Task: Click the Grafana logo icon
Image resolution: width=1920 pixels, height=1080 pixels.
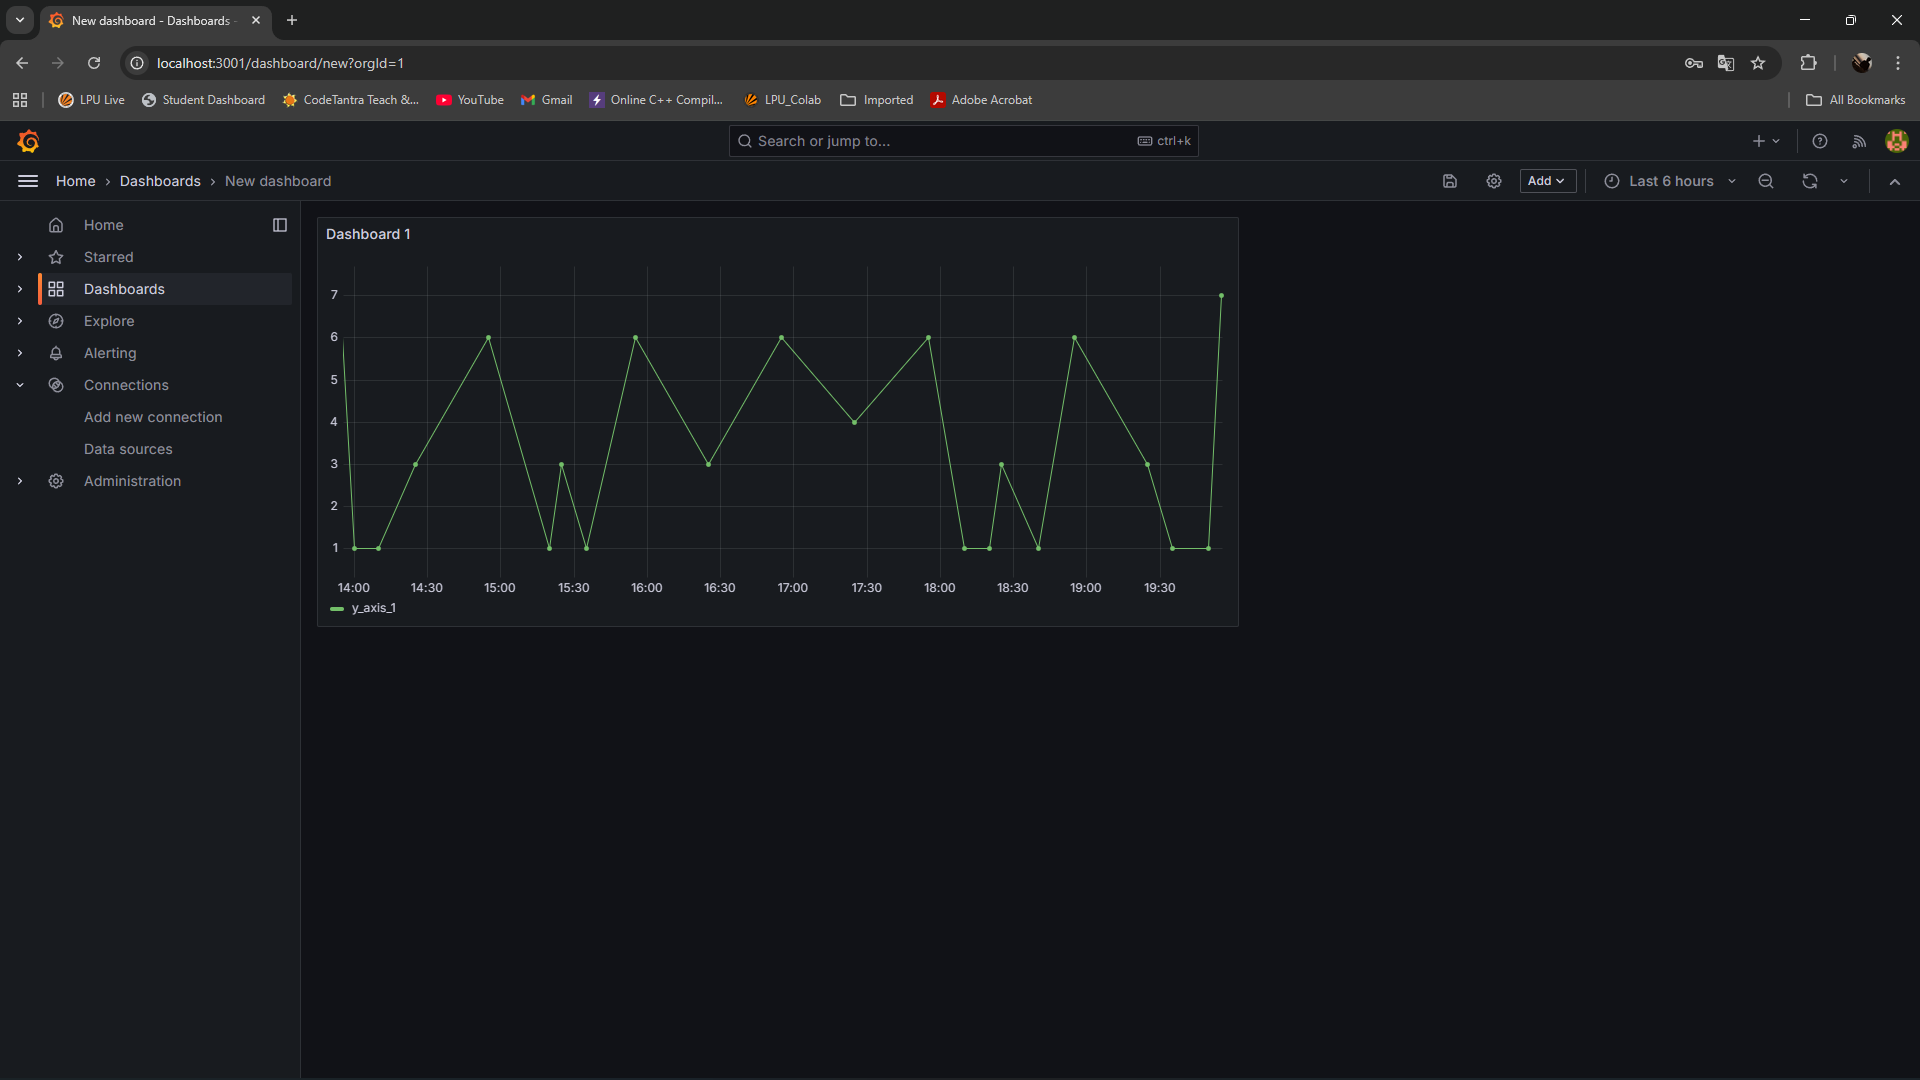Action: coord(28,141)
